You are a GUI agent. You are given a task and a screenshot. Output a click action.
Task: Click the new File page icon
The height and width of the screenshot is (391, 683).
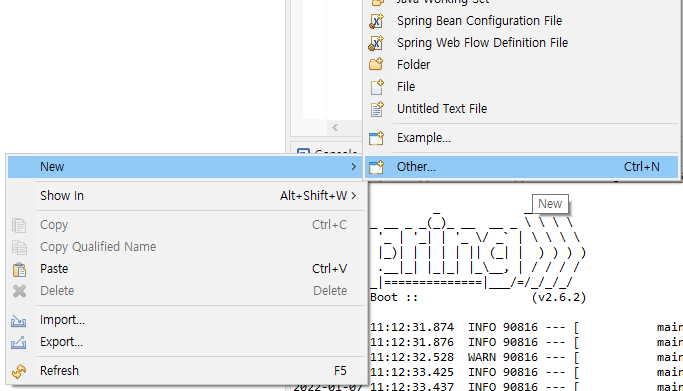coord(377,87)
